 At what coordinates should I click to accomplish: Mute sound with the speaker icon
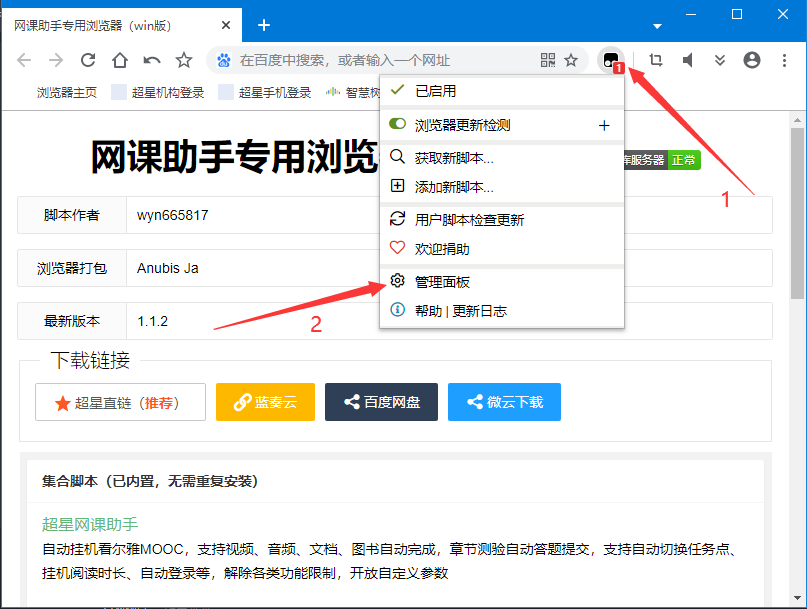(x=688, y=60)
